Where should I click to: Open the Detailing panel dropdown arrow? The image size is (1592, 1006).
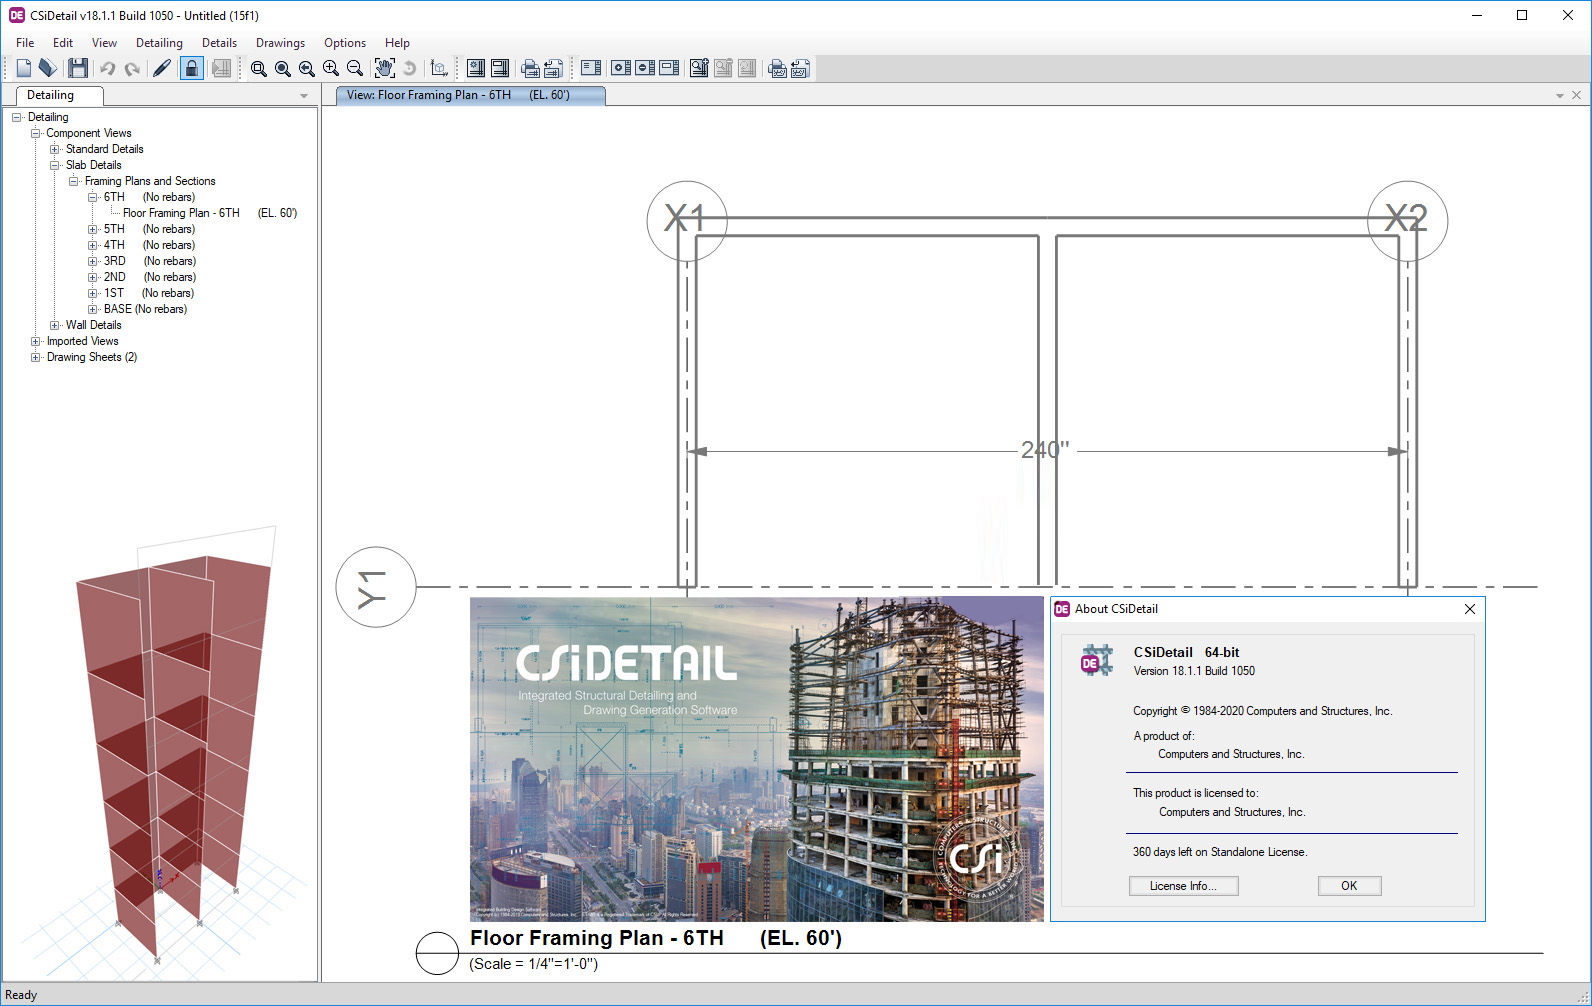304,96
